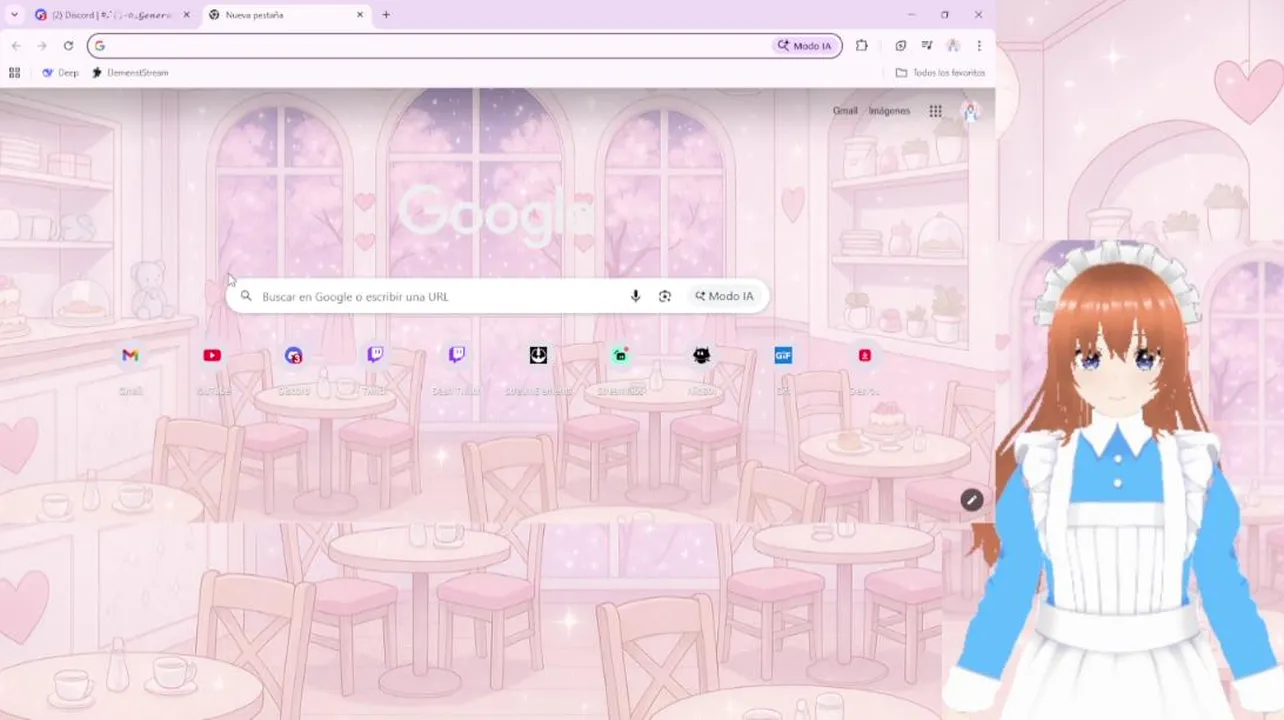This screenshot has width=1284, height=720.
Task: Open the media controls music icon
Action: tap(927, 45)
